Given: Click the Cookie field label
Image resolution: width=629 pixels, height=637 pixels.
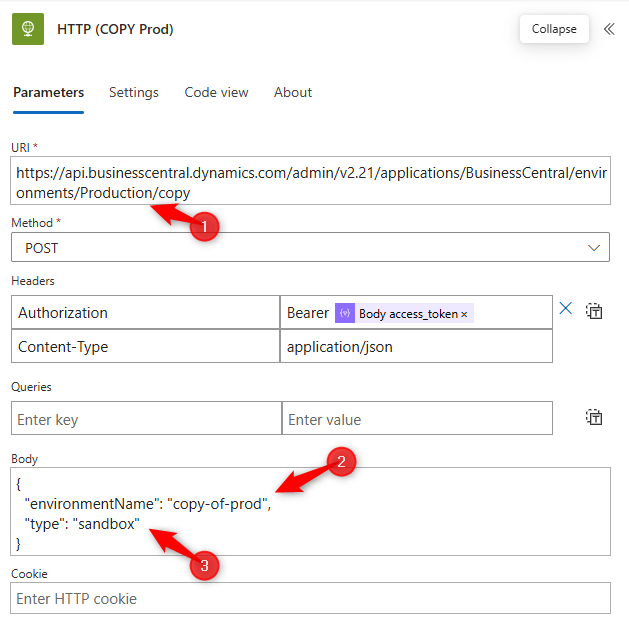Looking at the screenshot, I should pos(29,574).
